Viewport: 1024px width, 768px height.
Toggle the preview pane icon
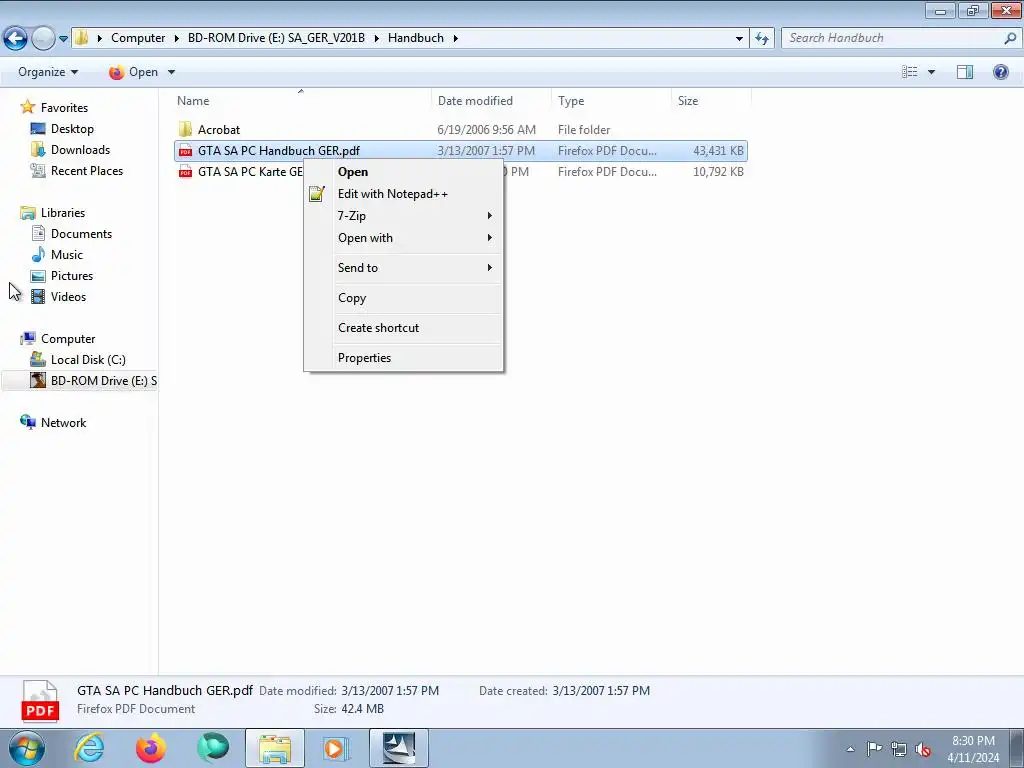pyautogui.click(x=965, y=72)
